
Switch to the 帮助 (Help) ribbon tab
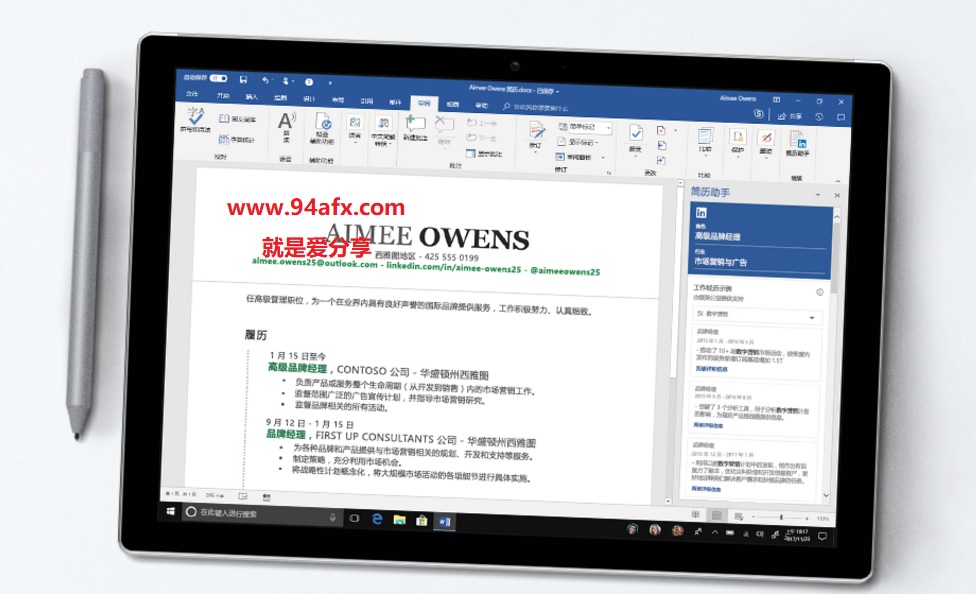(481, 105)
